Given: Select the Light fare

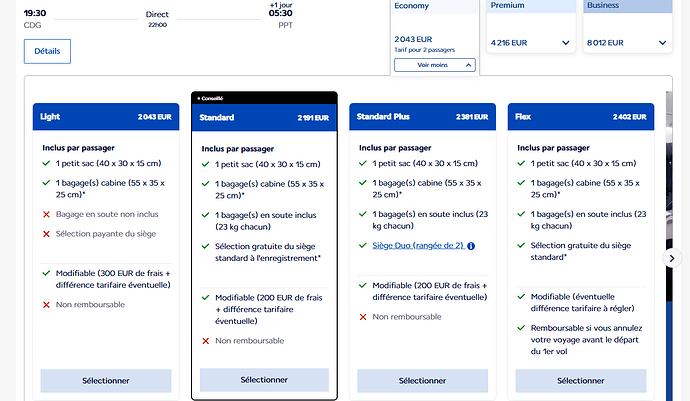Looking at the screenshot, I should pos(106,381).
